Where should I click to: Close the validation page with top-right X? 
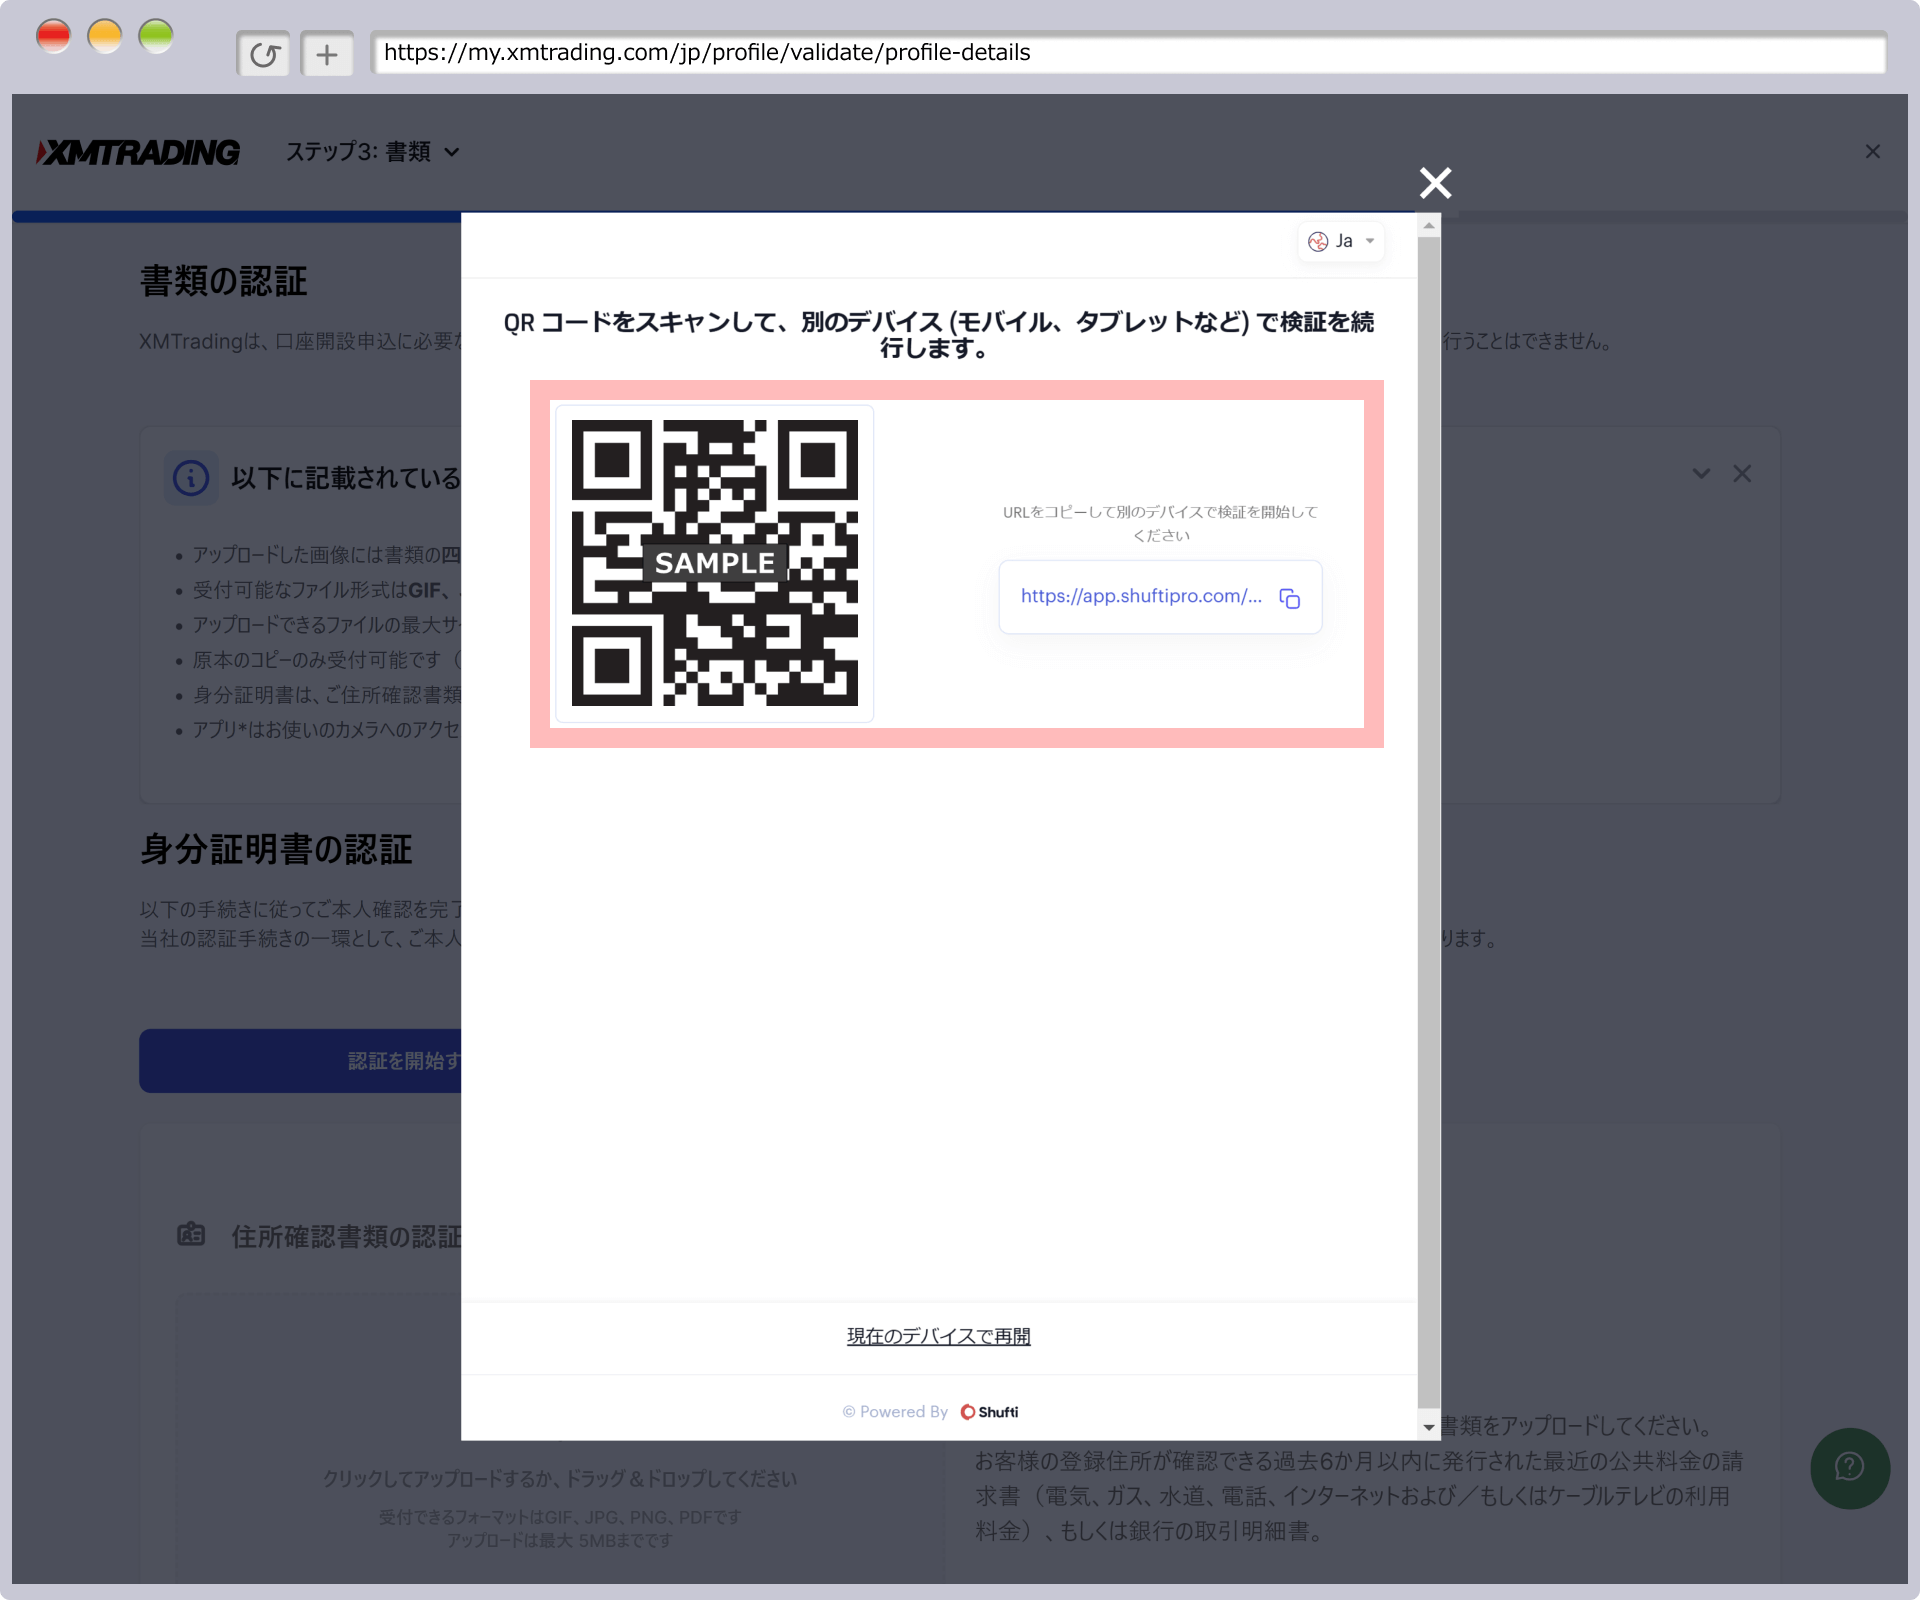point(1872,152)
